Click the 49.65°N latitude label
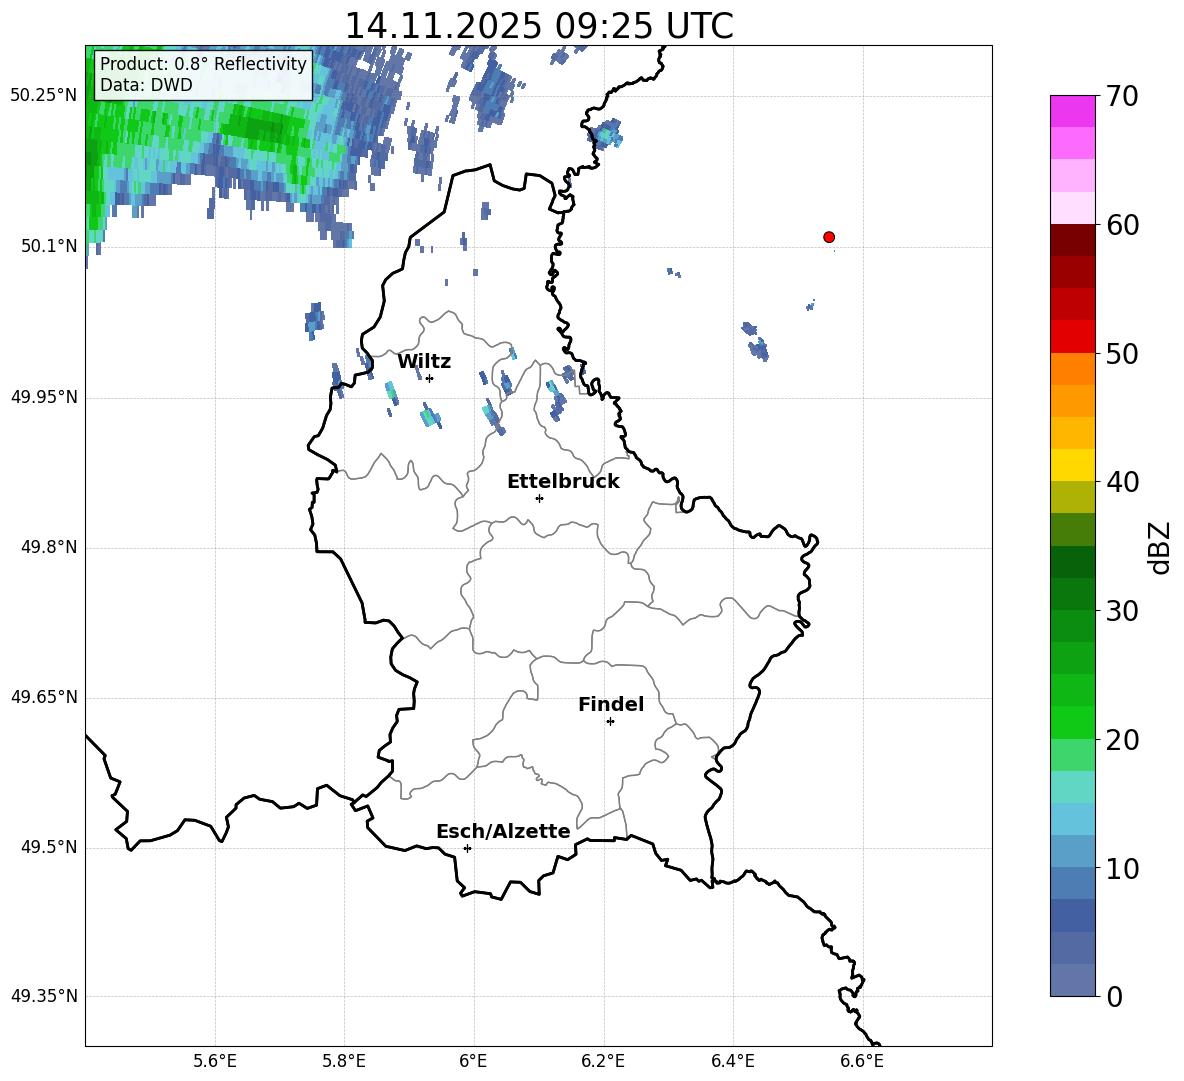1184x1081 pixels. click(44, 697)
